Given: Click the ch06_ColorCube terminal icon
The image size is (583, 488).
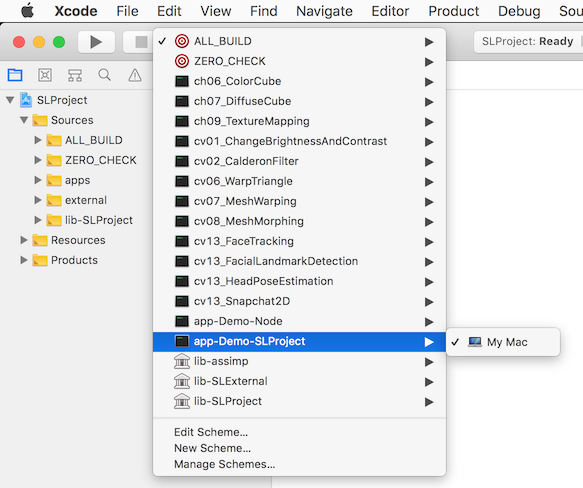Looking at the screenshot, I should [x=182, y=81].
